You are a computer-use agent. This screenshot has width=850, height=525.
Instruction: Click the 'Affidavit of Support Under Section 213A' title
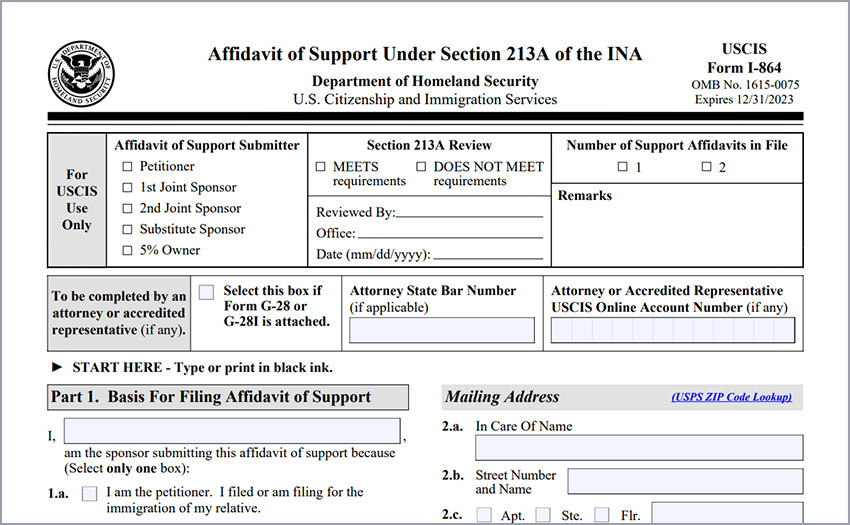[425, 54]
